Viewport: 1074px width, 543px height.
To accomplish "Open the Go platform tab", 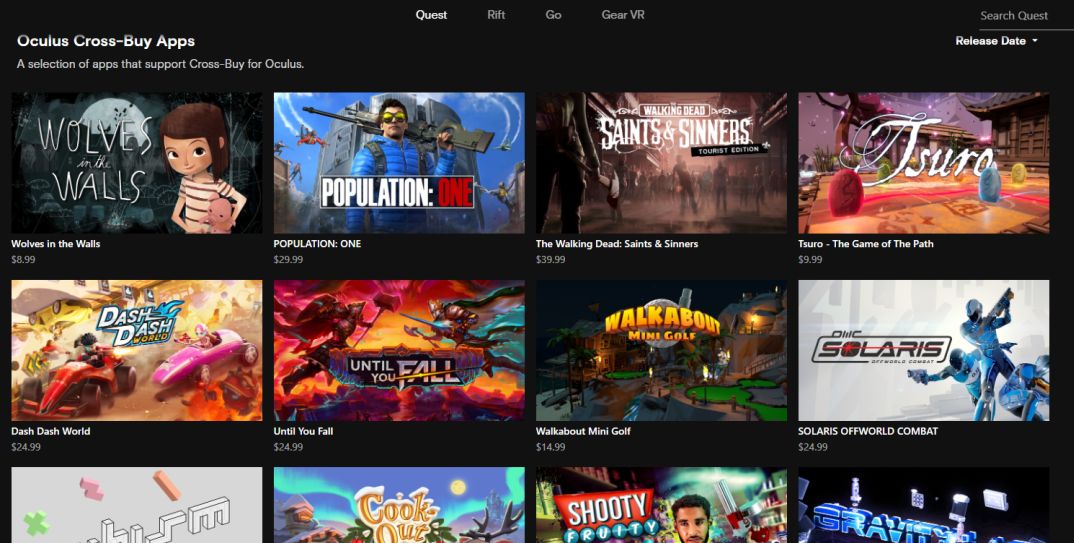I will pos(553,14).
